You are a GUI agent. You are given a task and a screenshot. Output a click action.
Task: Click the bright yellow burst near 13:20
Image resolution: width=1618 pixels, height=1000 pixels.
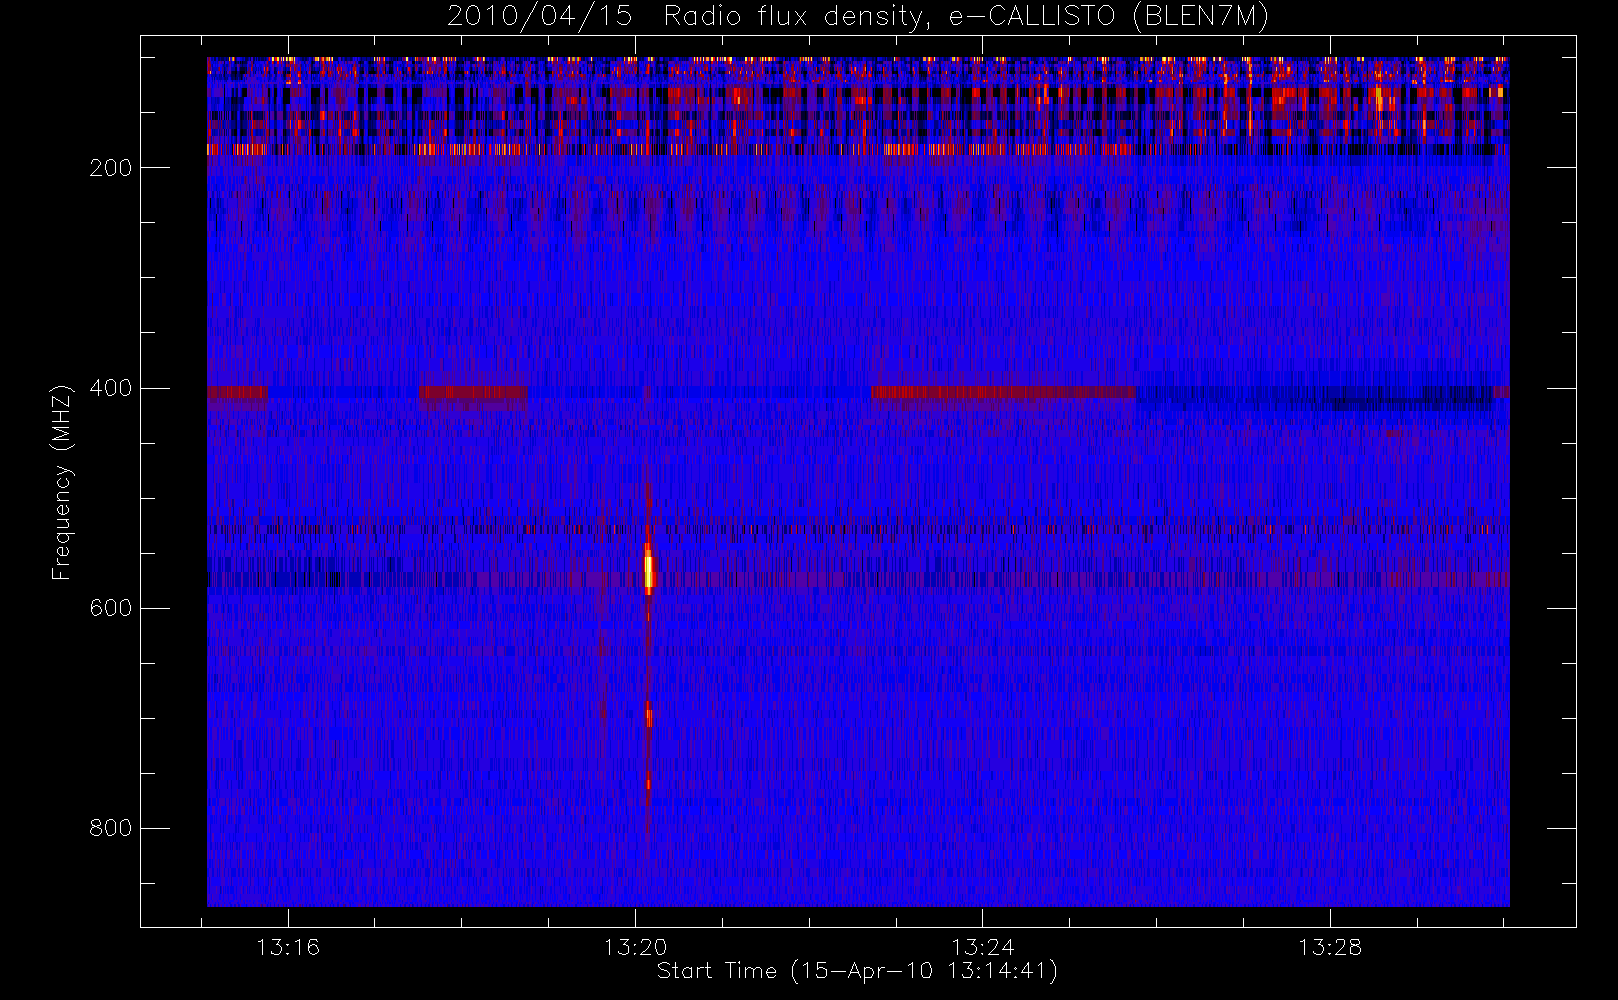click(649, 571)
